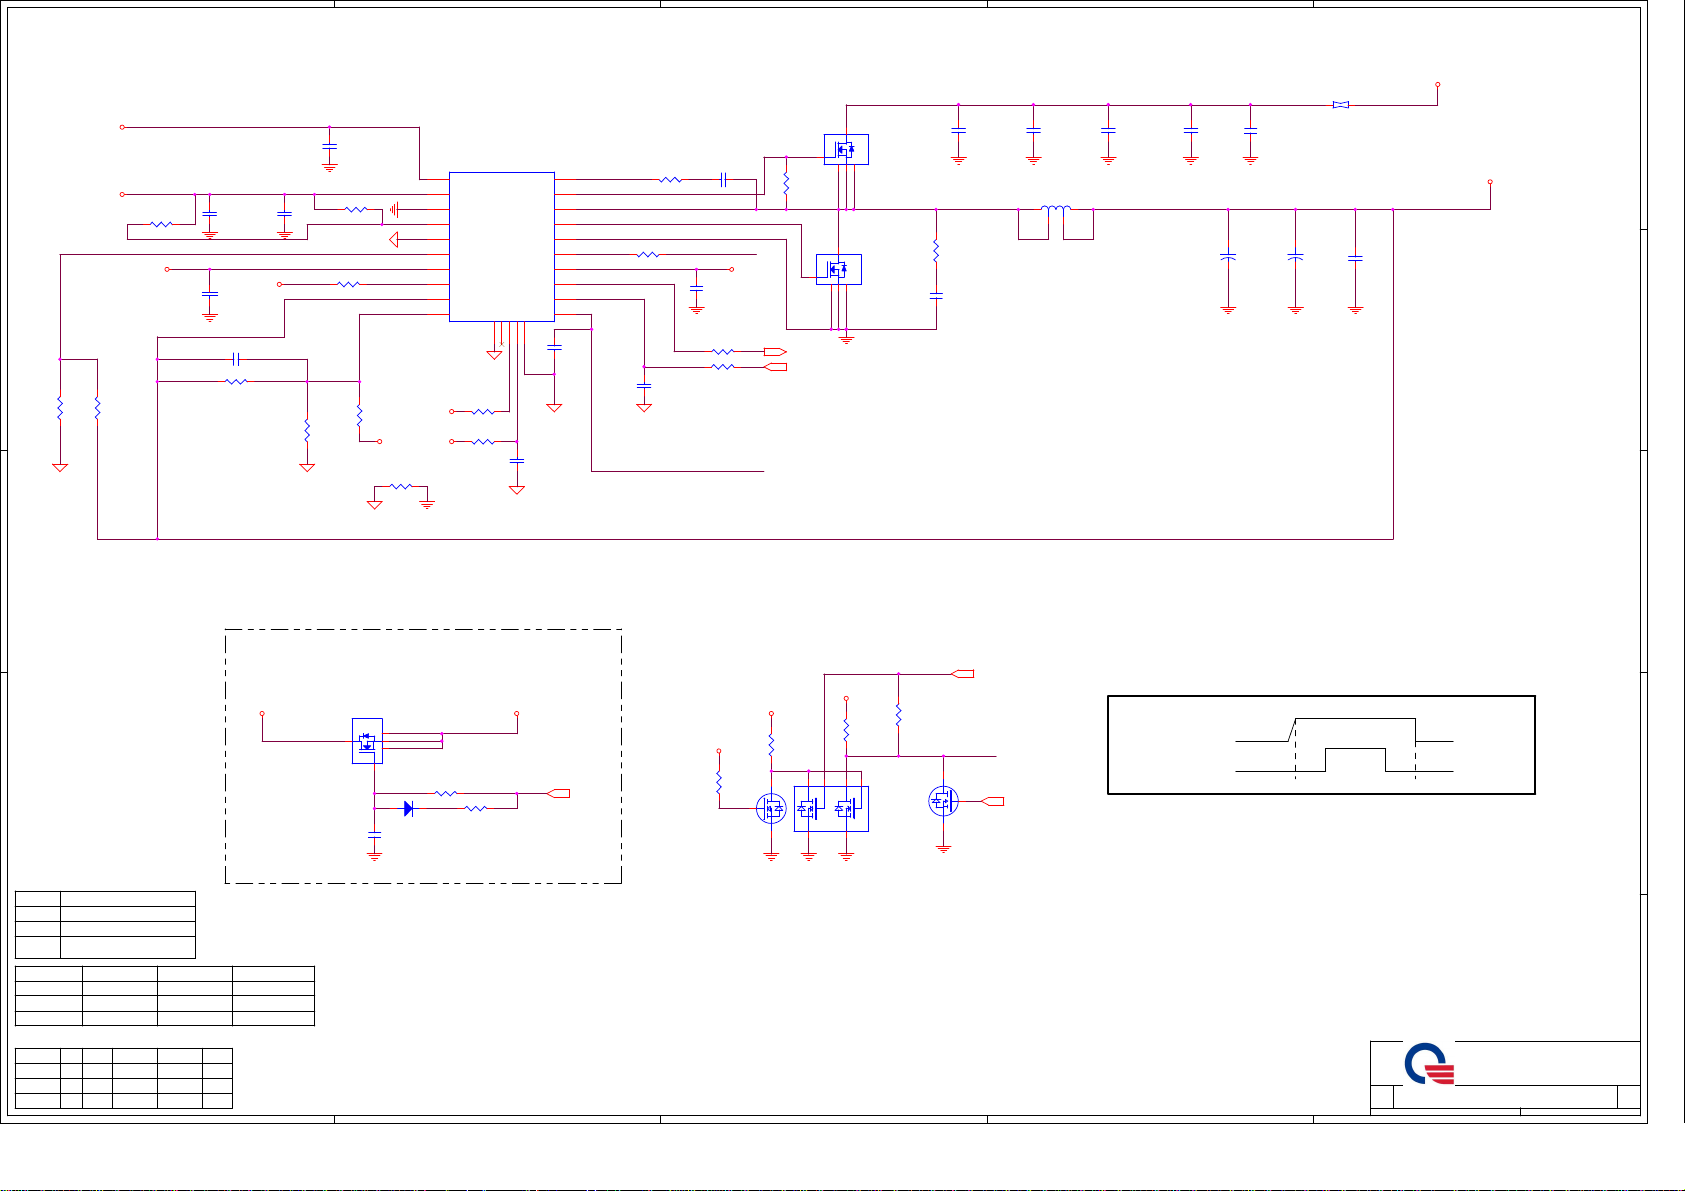Select the MOSFET inside the dashed box
Viewport: 1685px width, 1191px height.
click(367, 741)
